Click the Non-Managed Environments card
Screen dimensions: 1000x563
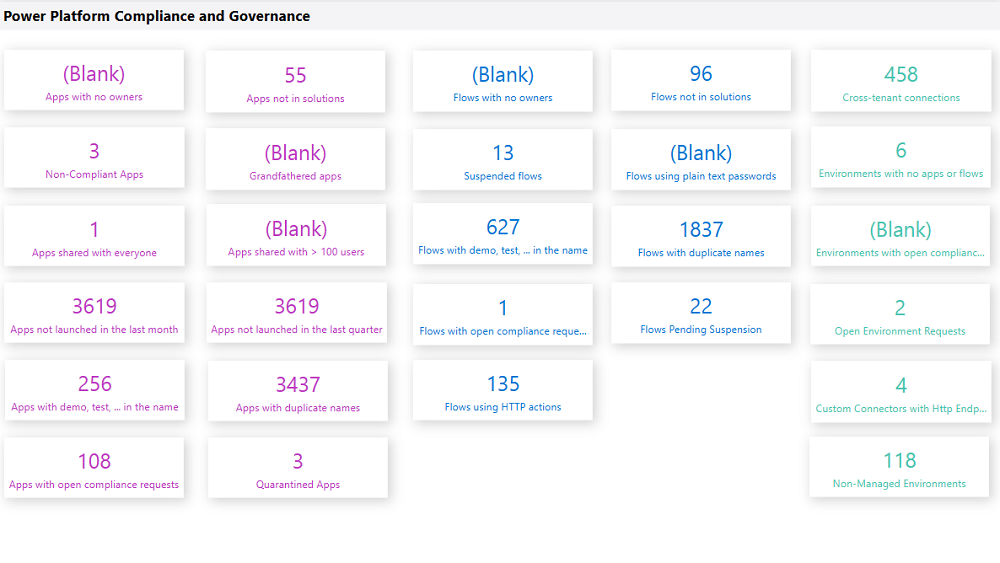(899, 467)
